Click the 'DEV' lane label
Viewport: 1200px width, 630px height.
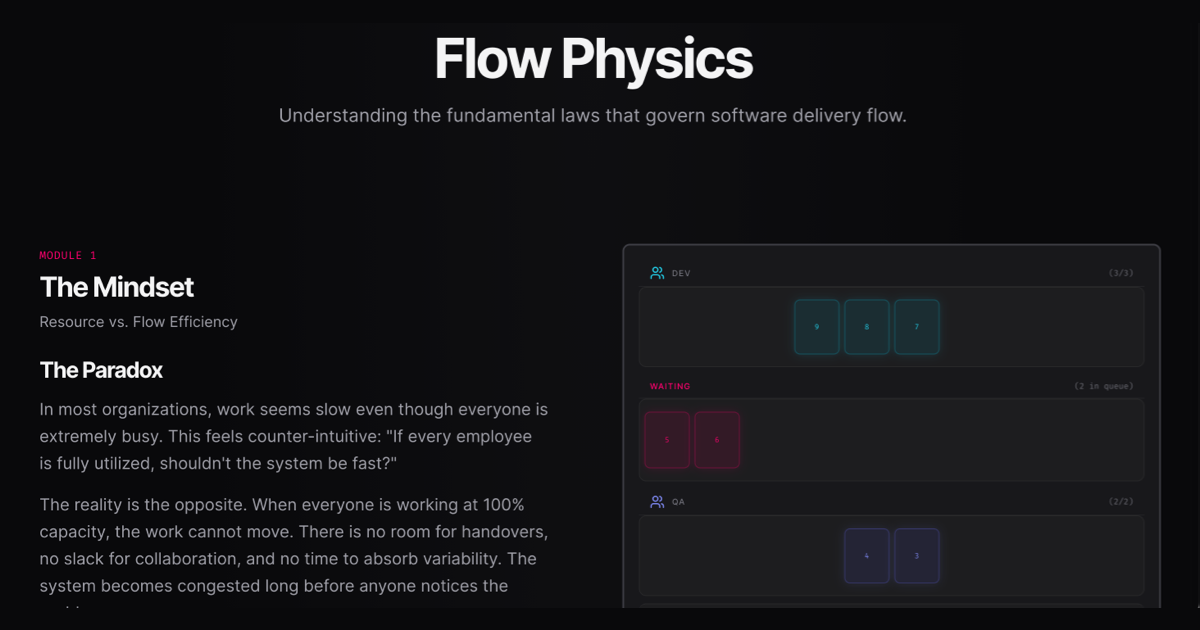(681, 273)
